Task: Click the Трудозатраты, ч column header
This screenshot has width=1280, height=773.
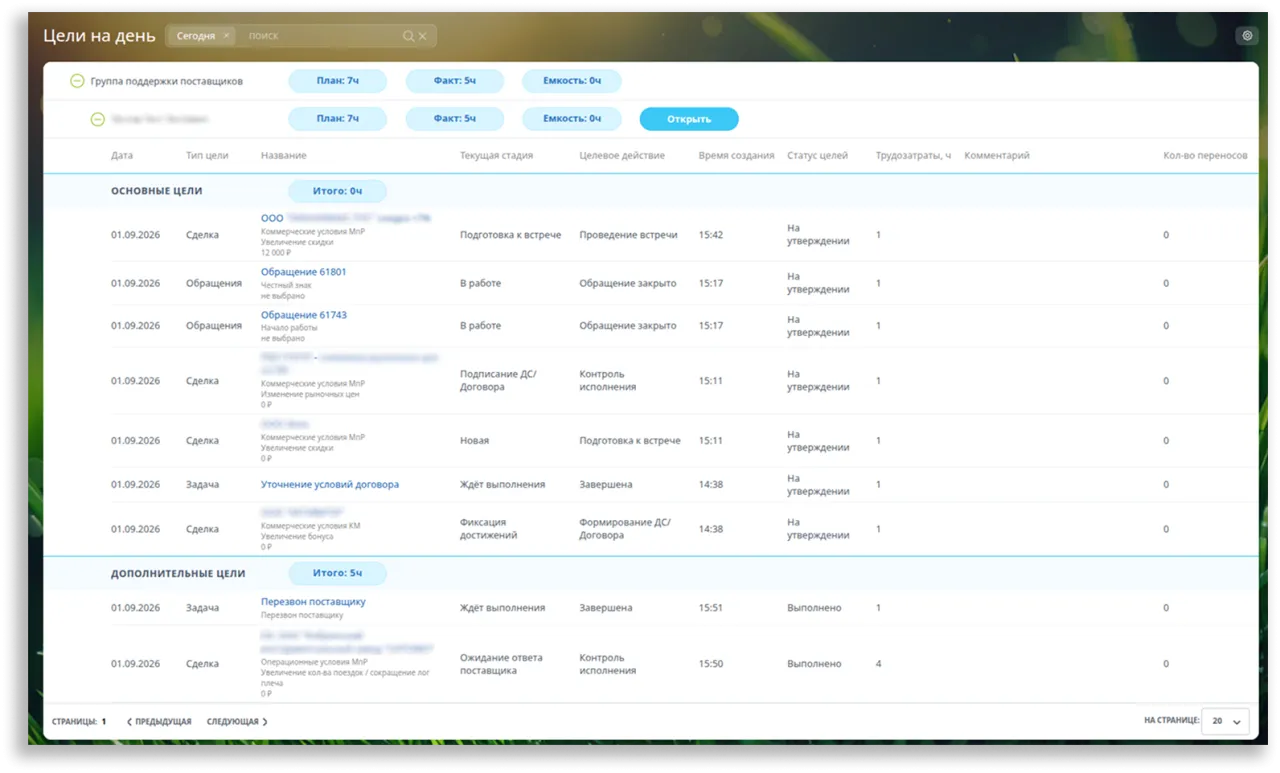Action: point(913,156)
